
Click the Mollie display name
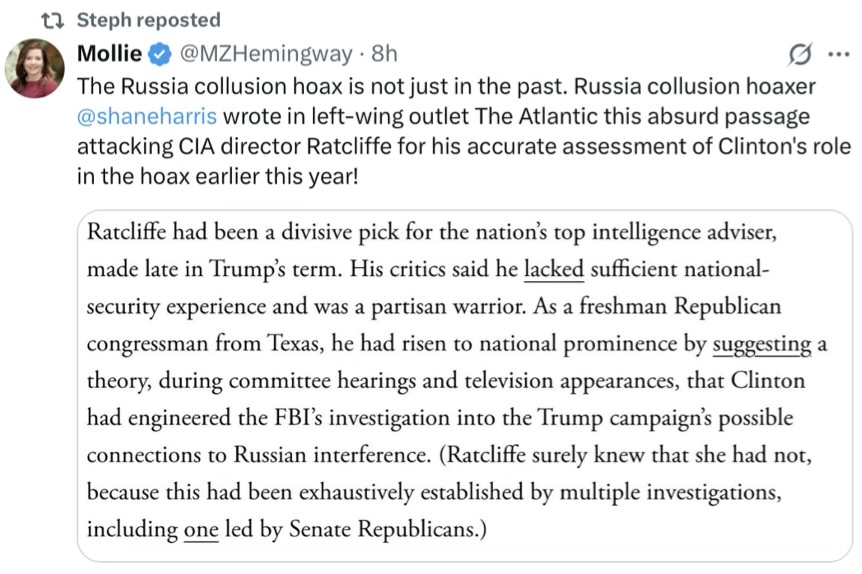tap(109, 53)
